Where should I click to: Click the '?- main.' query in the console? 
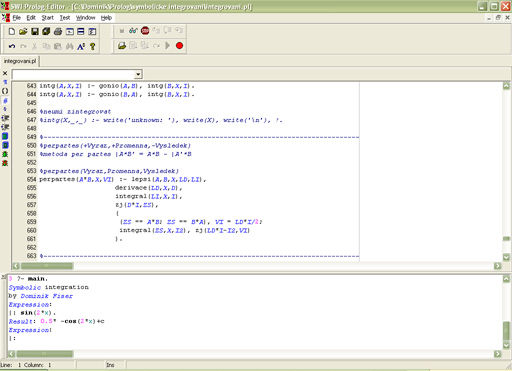(x=32, y=279)
